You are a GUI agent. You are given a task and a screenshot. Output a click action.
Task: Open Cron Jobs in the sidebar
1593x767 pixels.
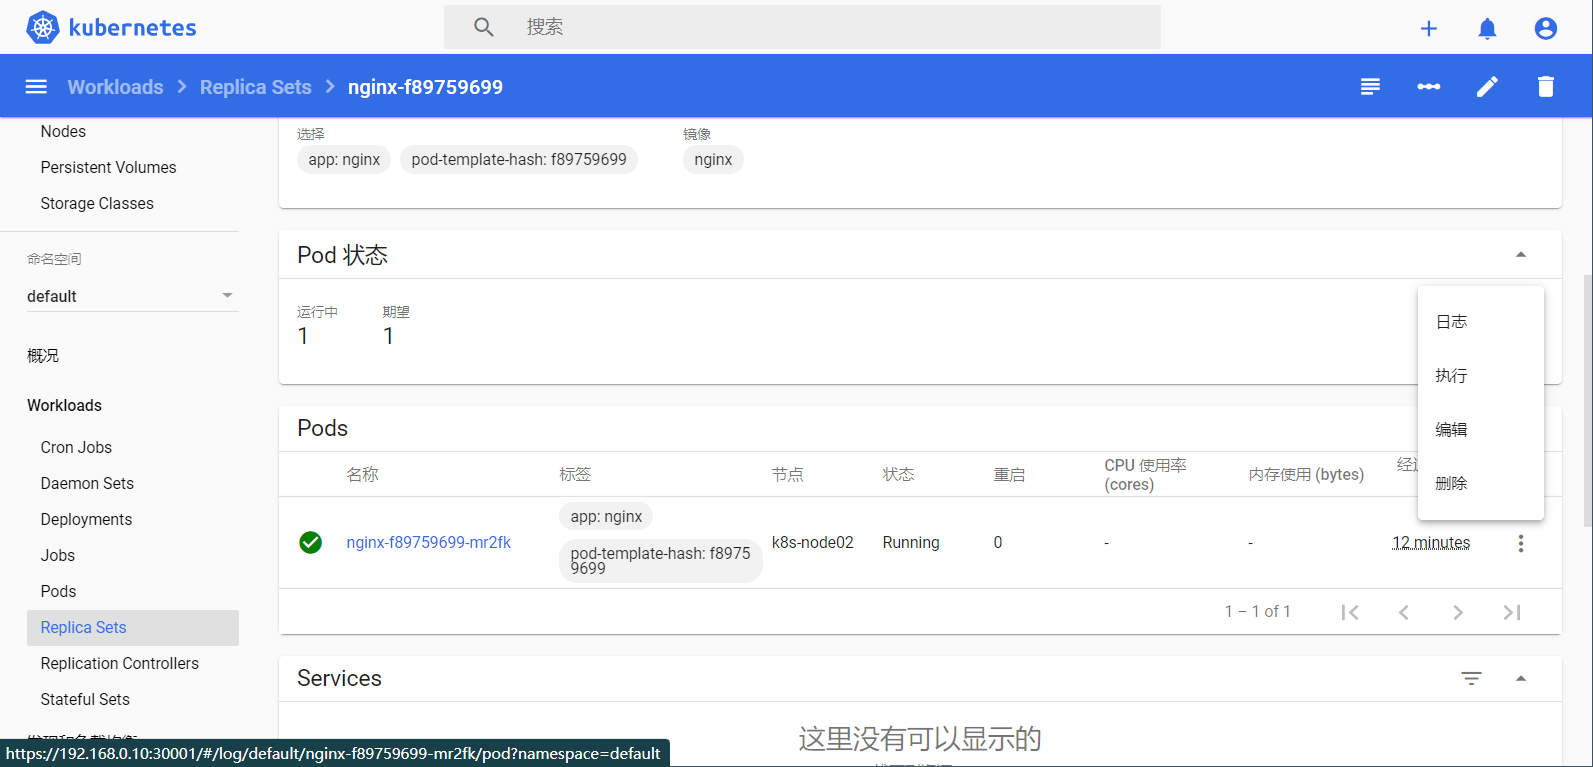coord(76,447)
